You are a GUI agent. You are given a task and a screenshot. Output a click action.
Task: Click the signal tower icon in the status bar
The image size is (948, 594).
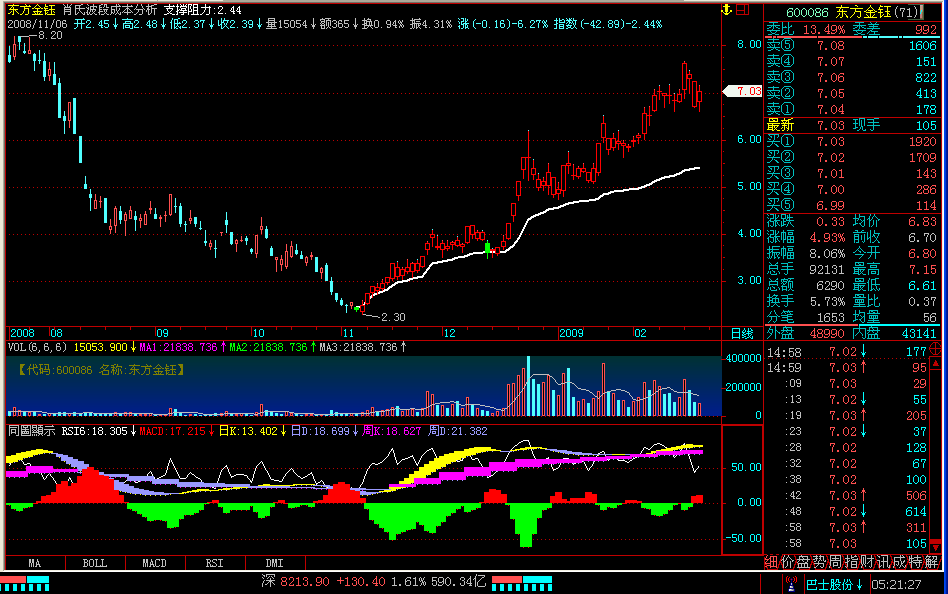pyautogui.click(x=791, y=584)
